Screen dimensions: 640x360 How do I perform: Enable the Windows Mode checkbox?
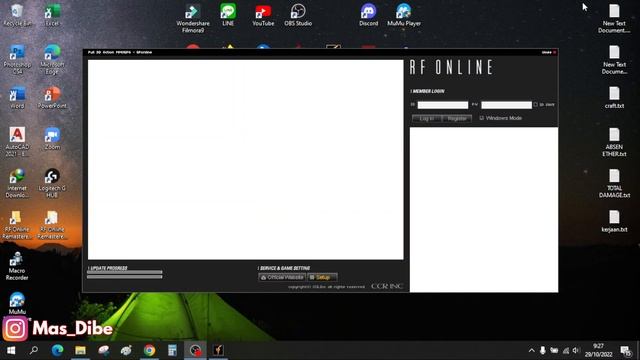coord(482,118)
